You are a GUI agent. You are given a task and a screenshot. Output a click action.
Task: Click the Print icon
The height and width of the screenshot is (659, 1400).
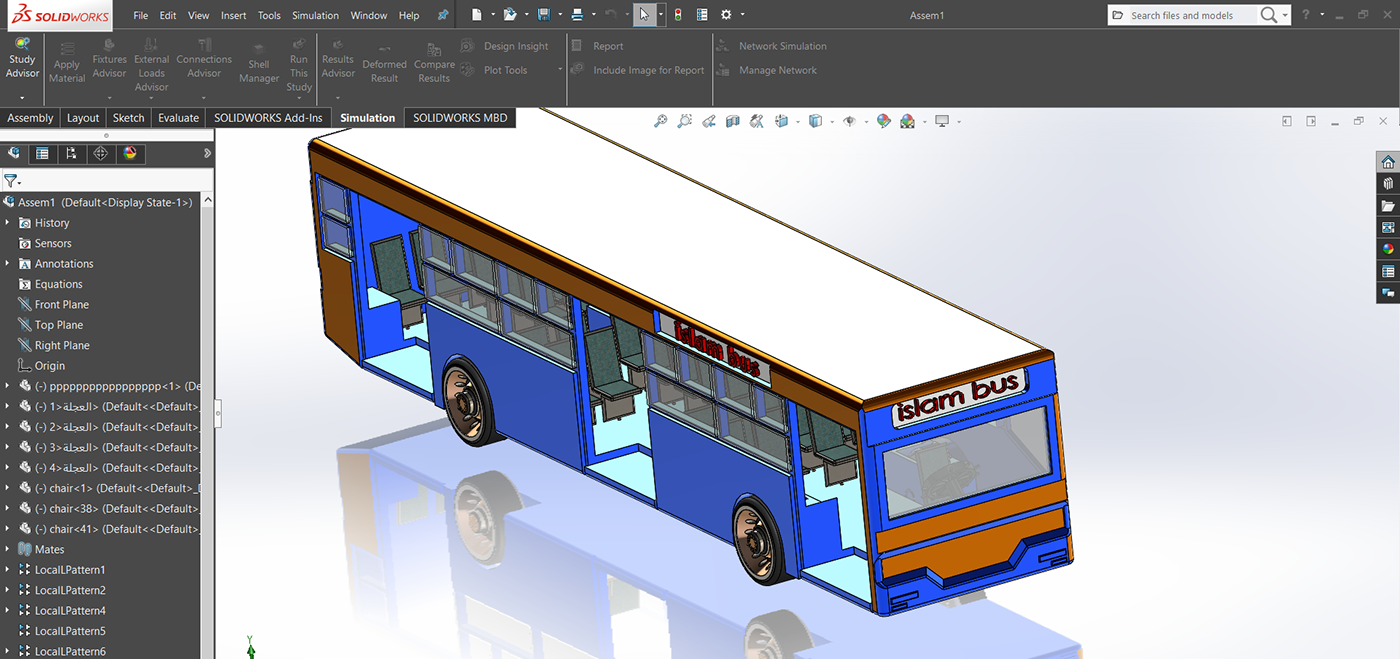click(577, 15)
